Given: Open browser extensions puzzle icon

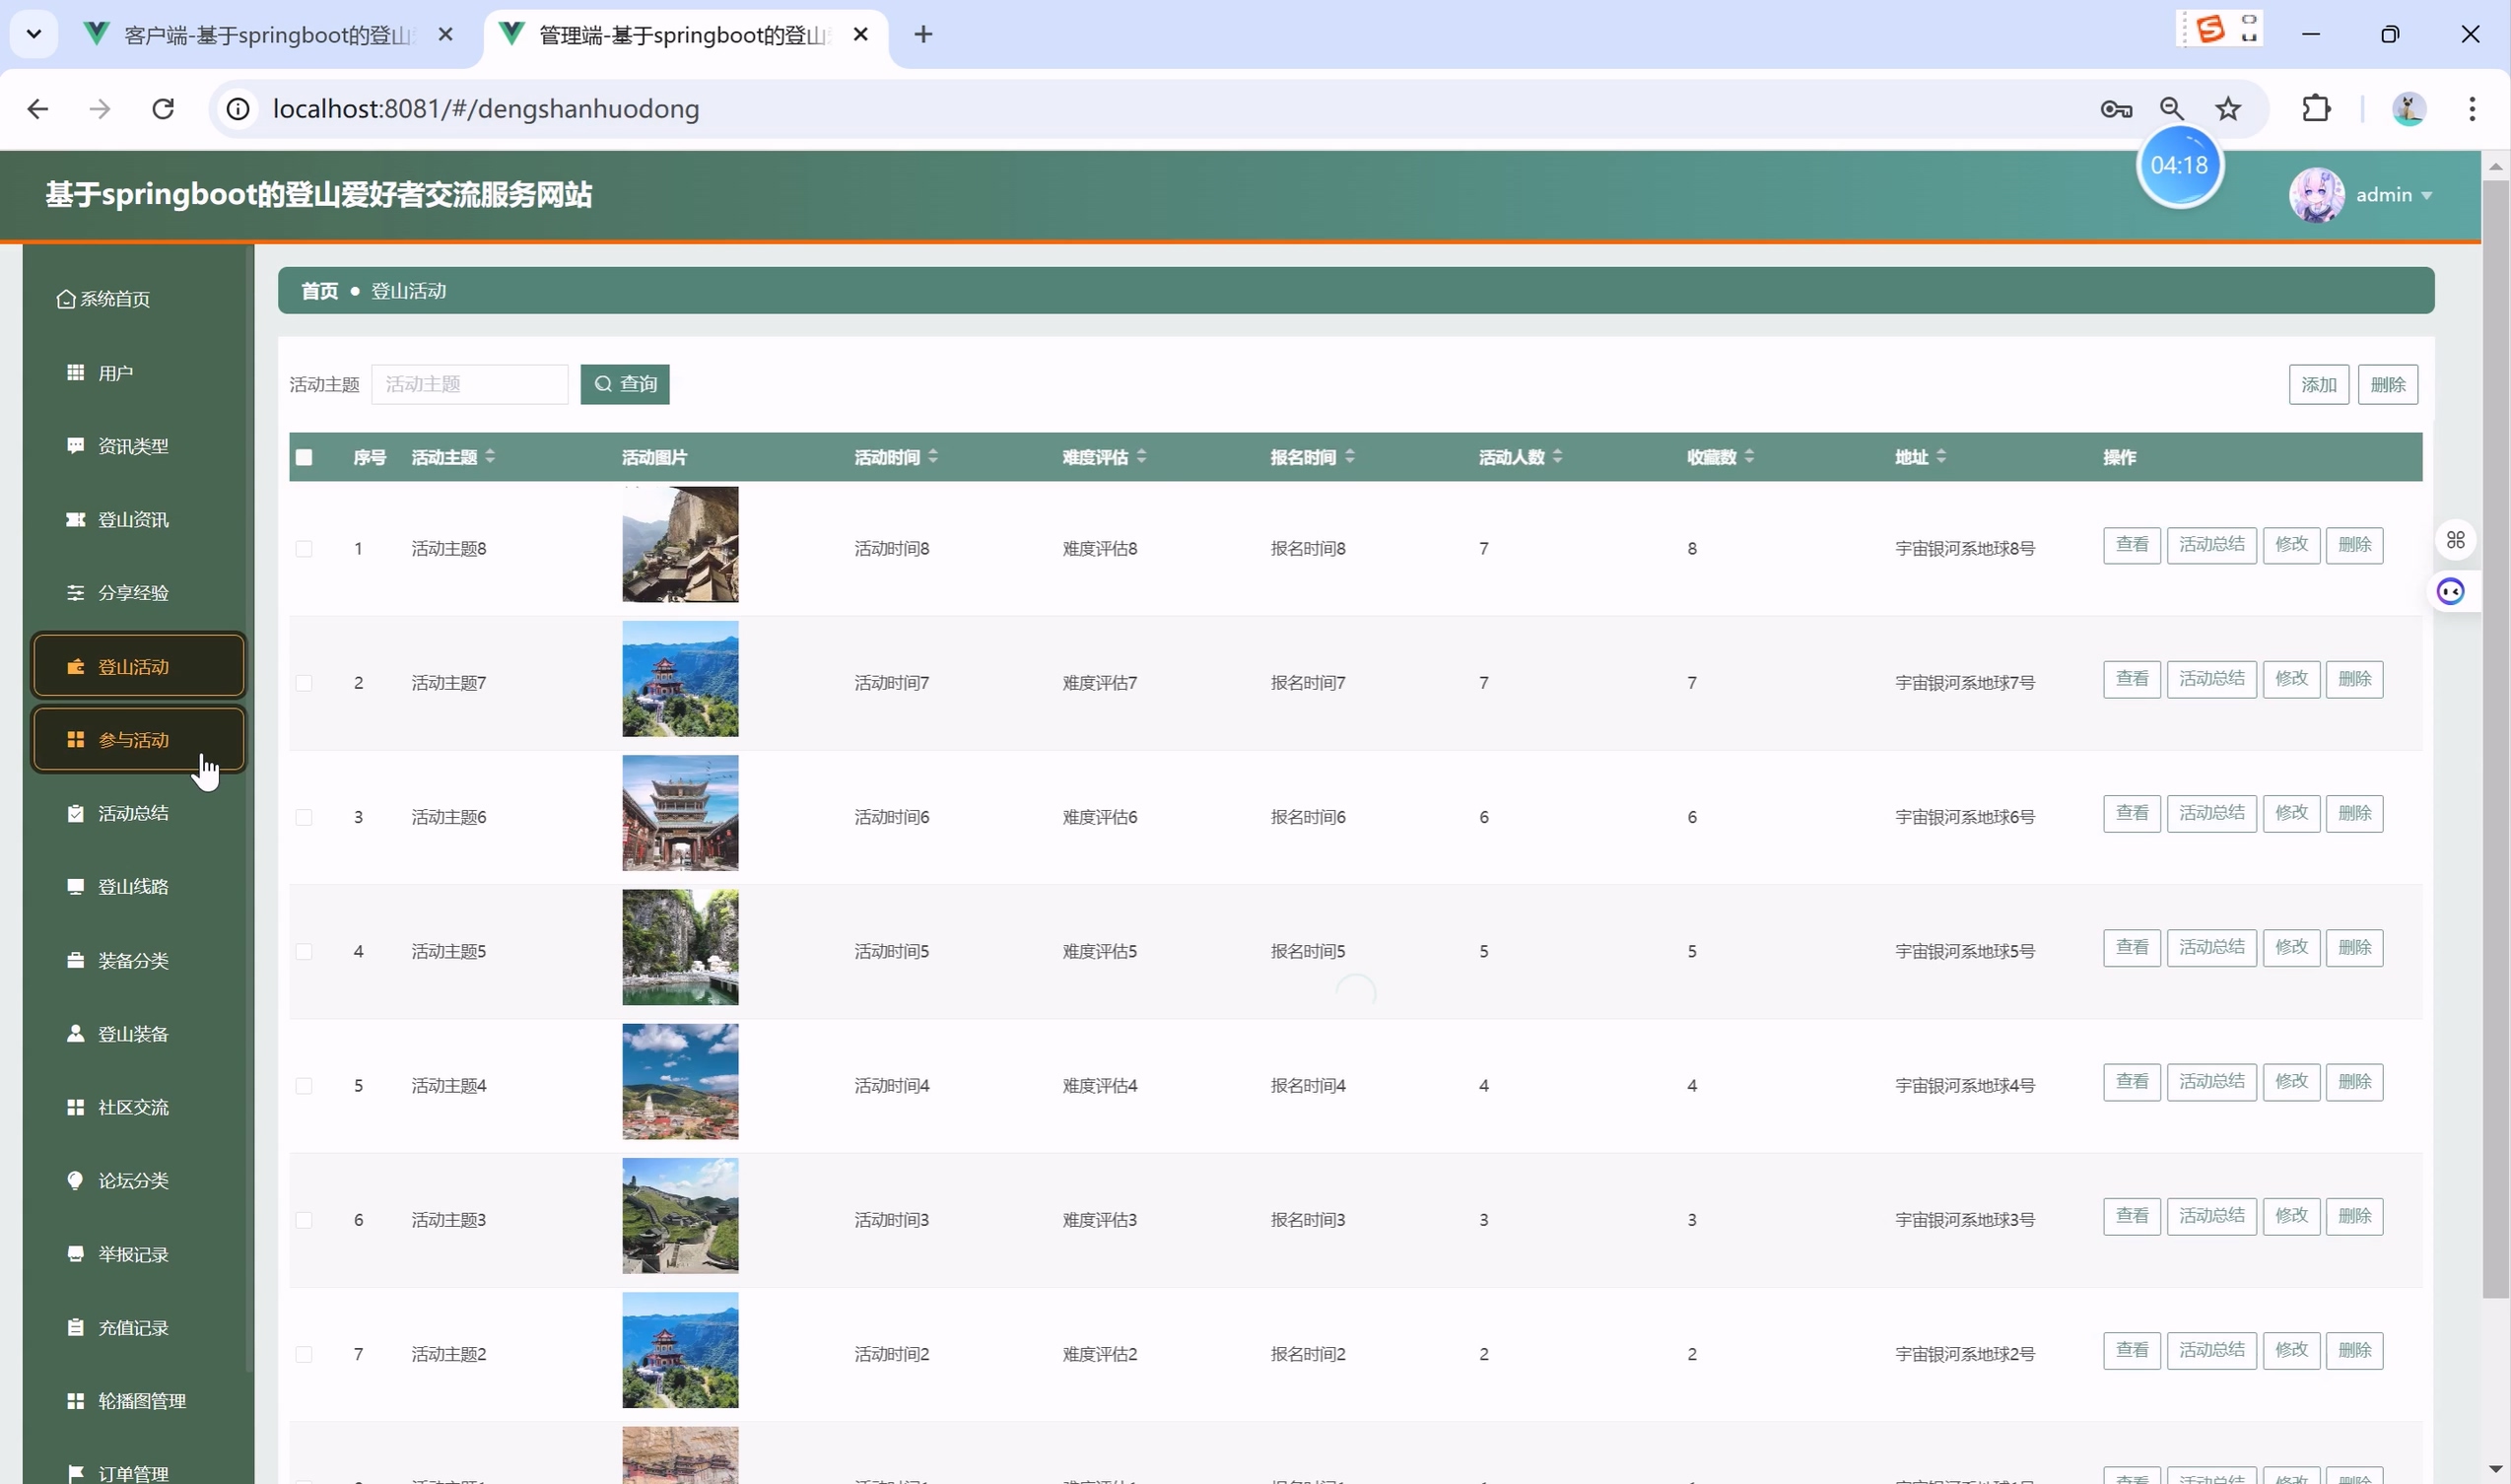Looking at the screenshot, I should (2316, 109).
